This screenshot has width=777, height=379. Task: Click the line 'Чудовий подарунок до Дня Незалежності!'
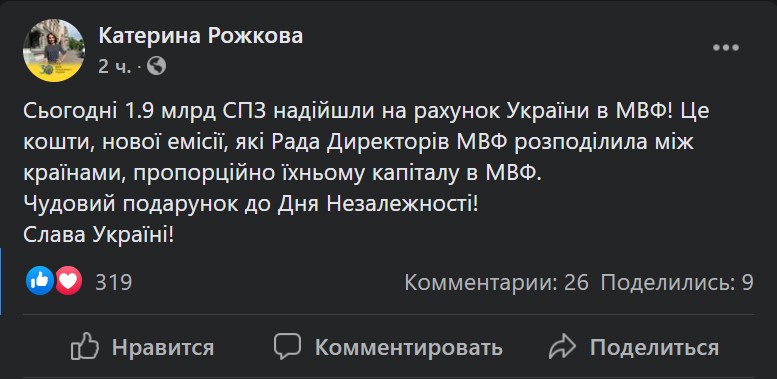coord(251,204)
